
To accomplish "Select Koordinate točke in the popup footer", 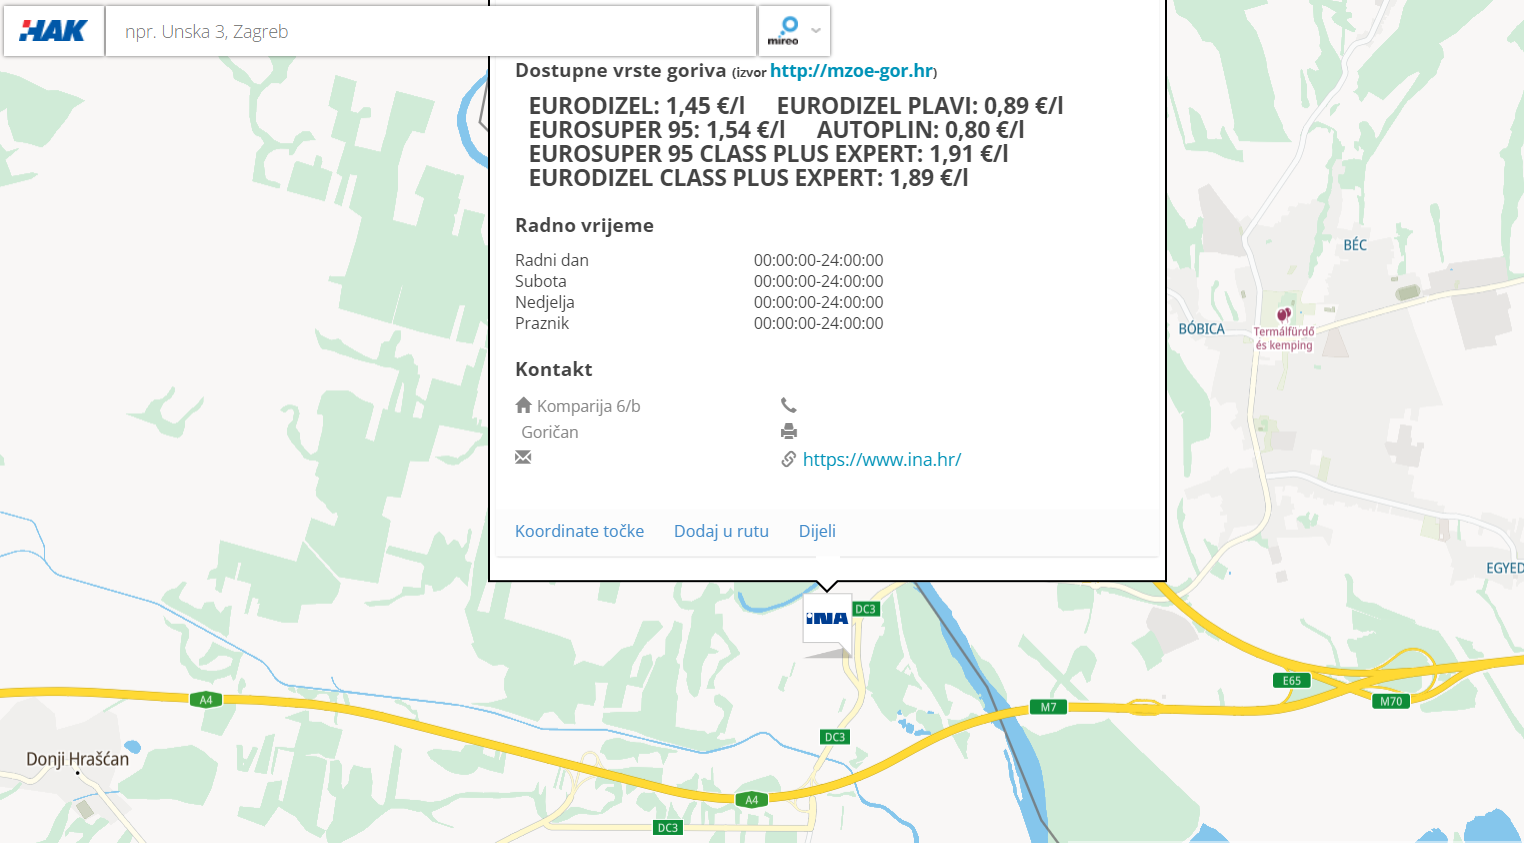I will pos(579,531).
